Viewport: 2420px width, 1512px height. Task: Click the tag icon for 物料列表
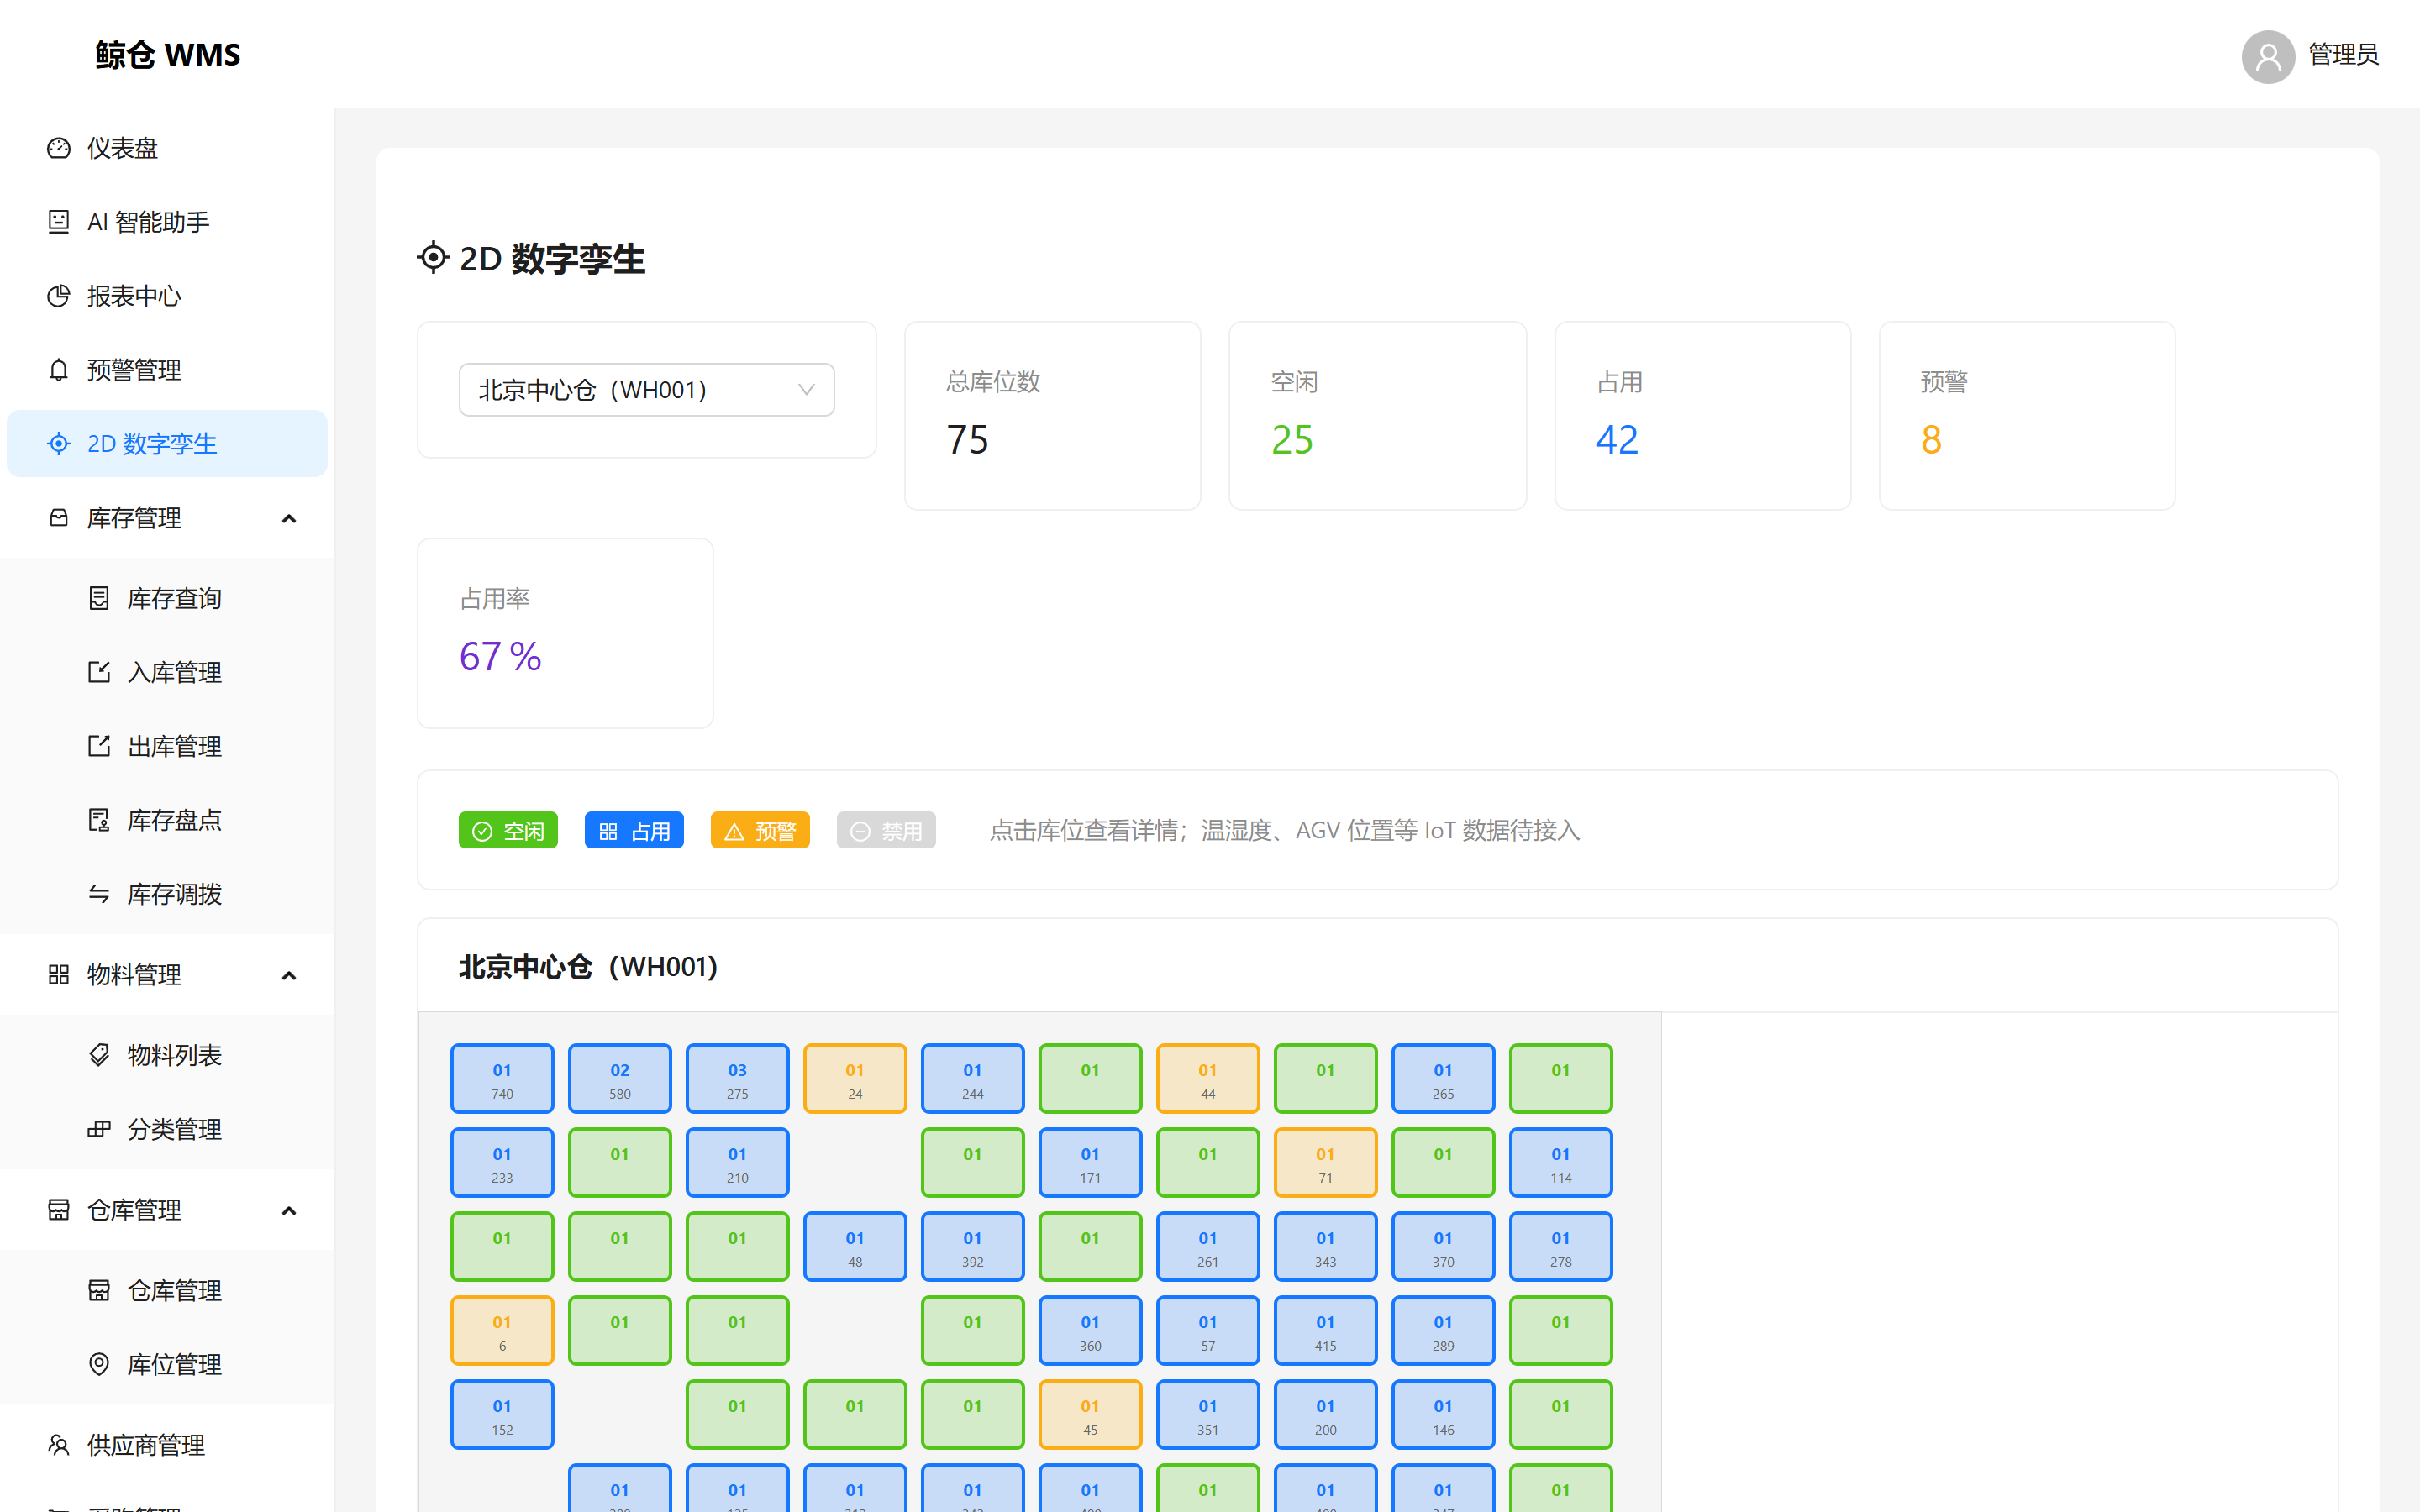pos(99,1055)
